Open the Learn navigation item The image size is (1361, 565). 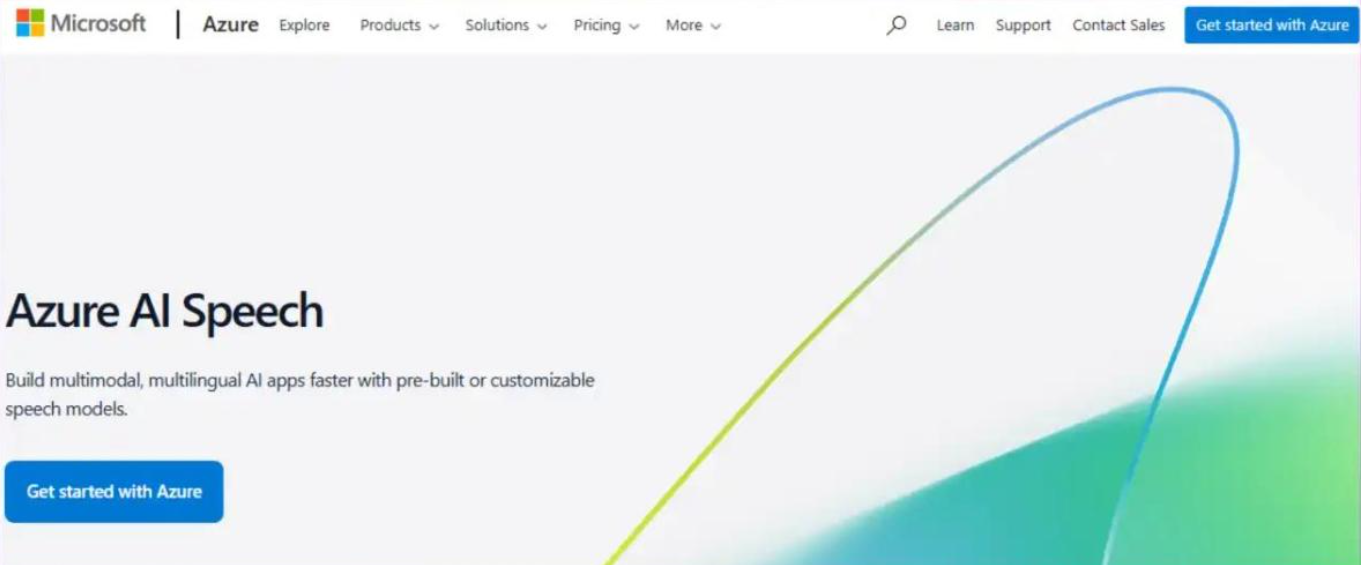click(955, 25)
